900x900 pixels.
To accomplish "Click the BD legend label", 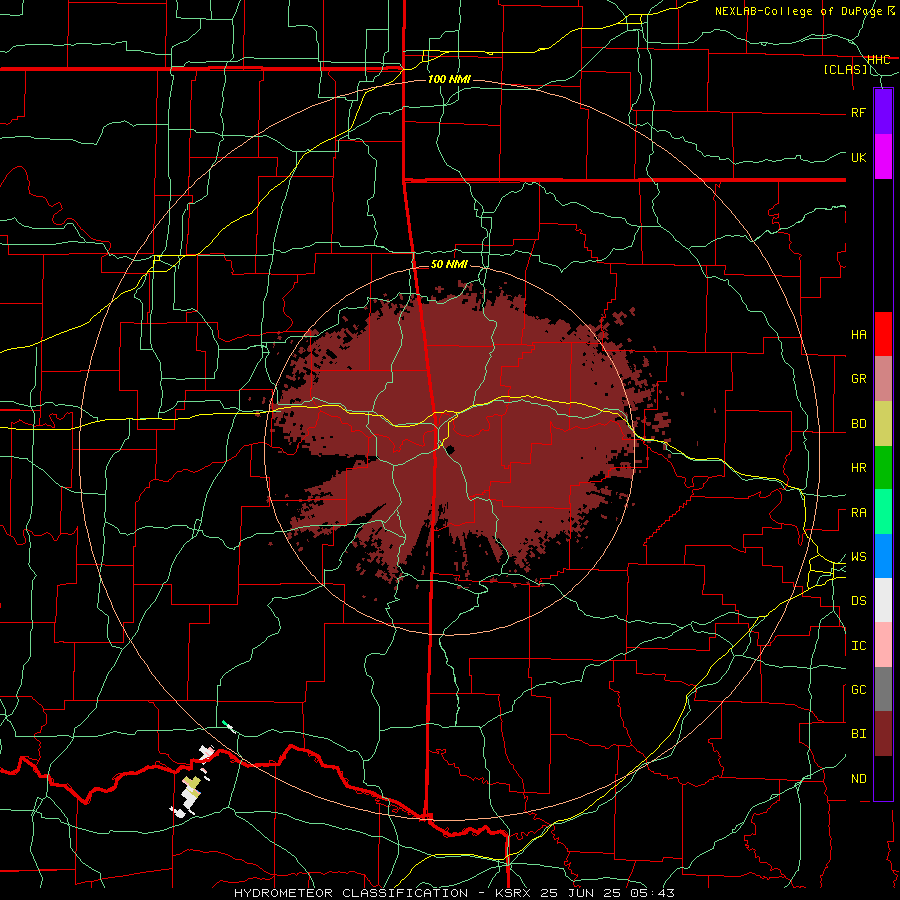I will click(858, 424).
